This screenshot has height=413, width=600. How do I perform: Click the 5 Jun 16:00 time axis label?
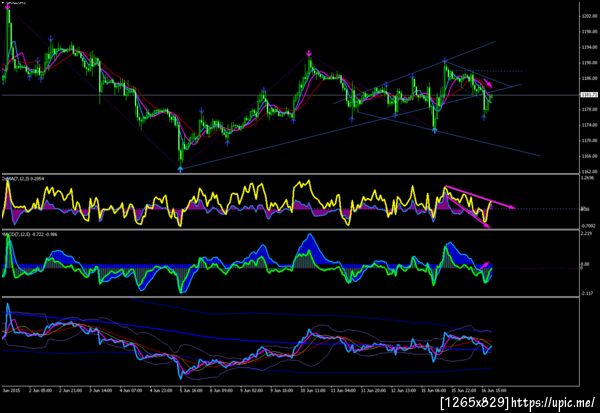click(x=191, y=390)
